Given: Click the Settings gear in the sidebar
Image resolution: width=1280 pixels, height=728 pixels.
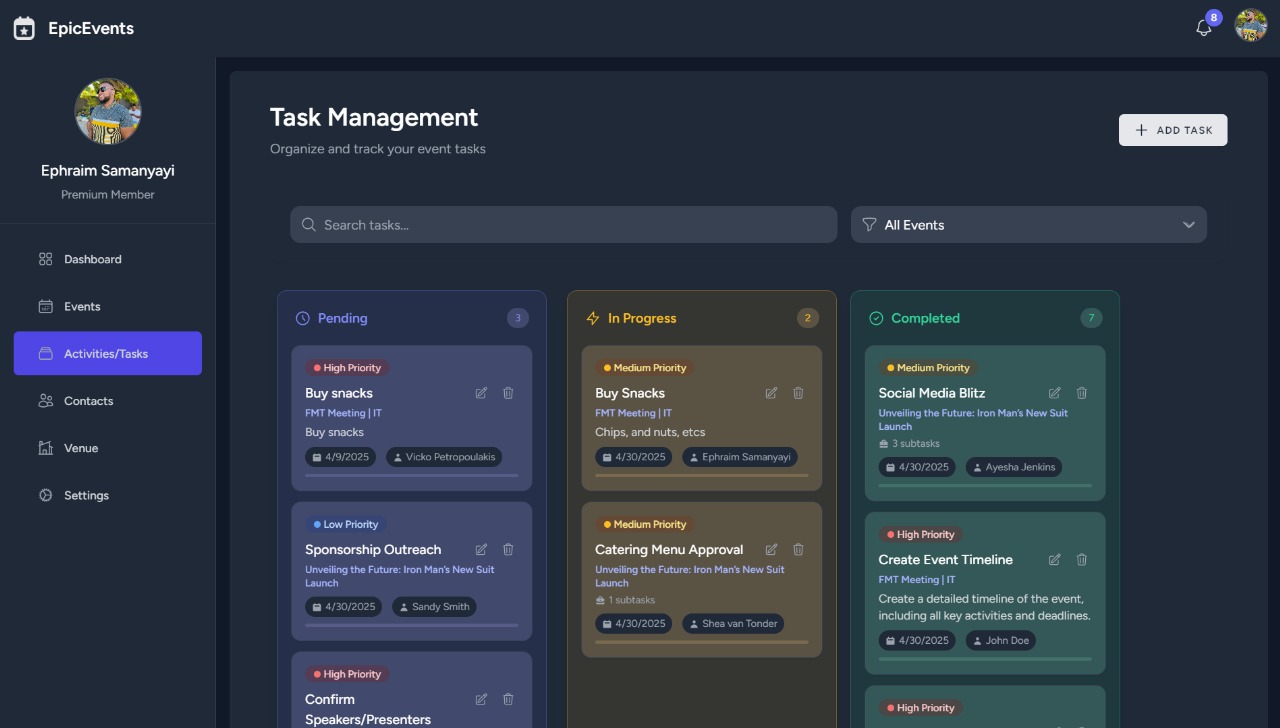Looking at the screenshot, I should [x=44, y=495].
